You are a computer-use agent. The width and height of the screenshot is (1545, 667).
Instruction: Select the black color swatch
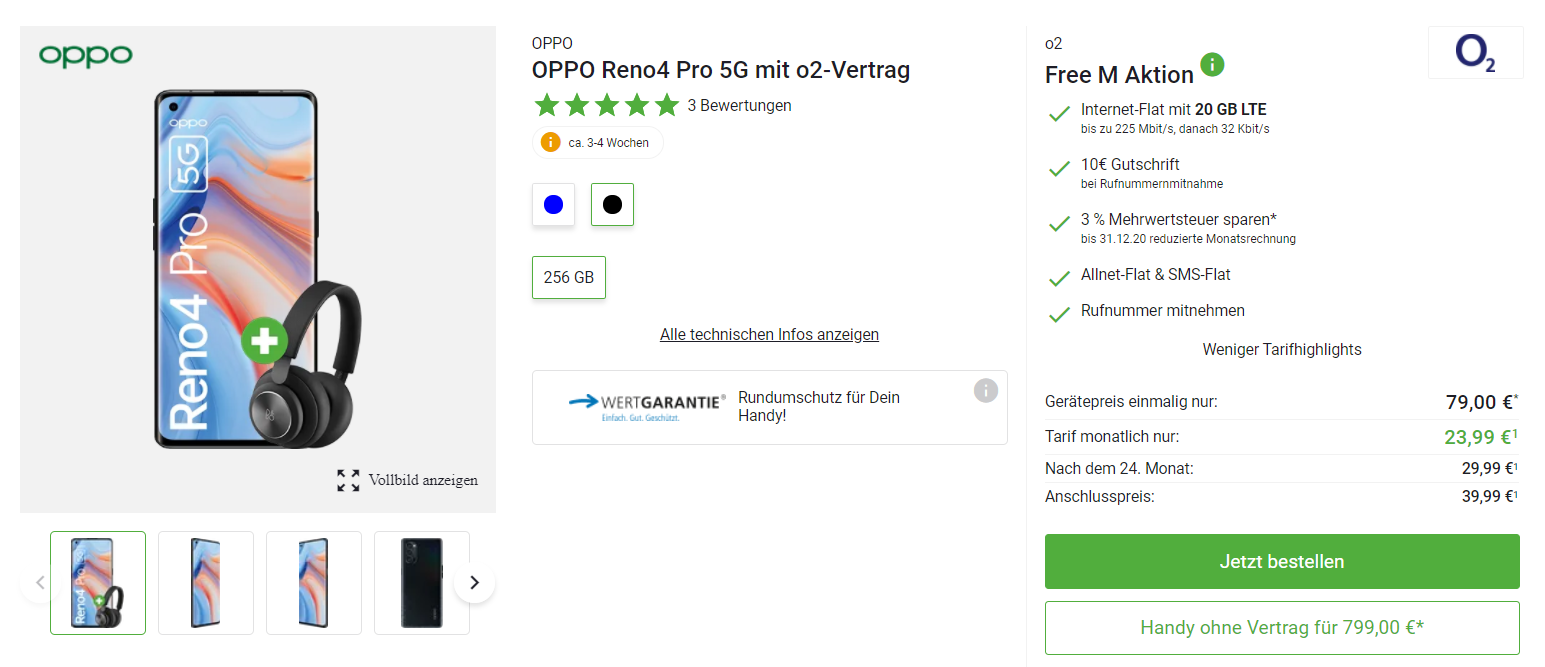612,204
